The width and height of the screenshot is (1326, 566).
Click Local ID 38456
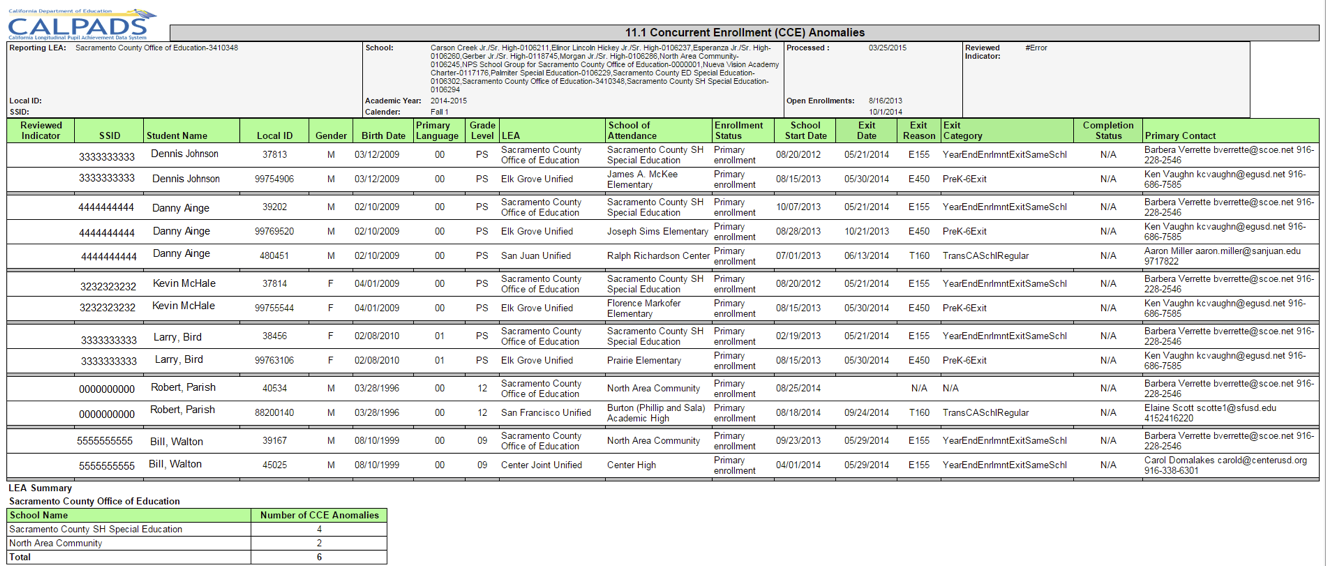point(274,336)
